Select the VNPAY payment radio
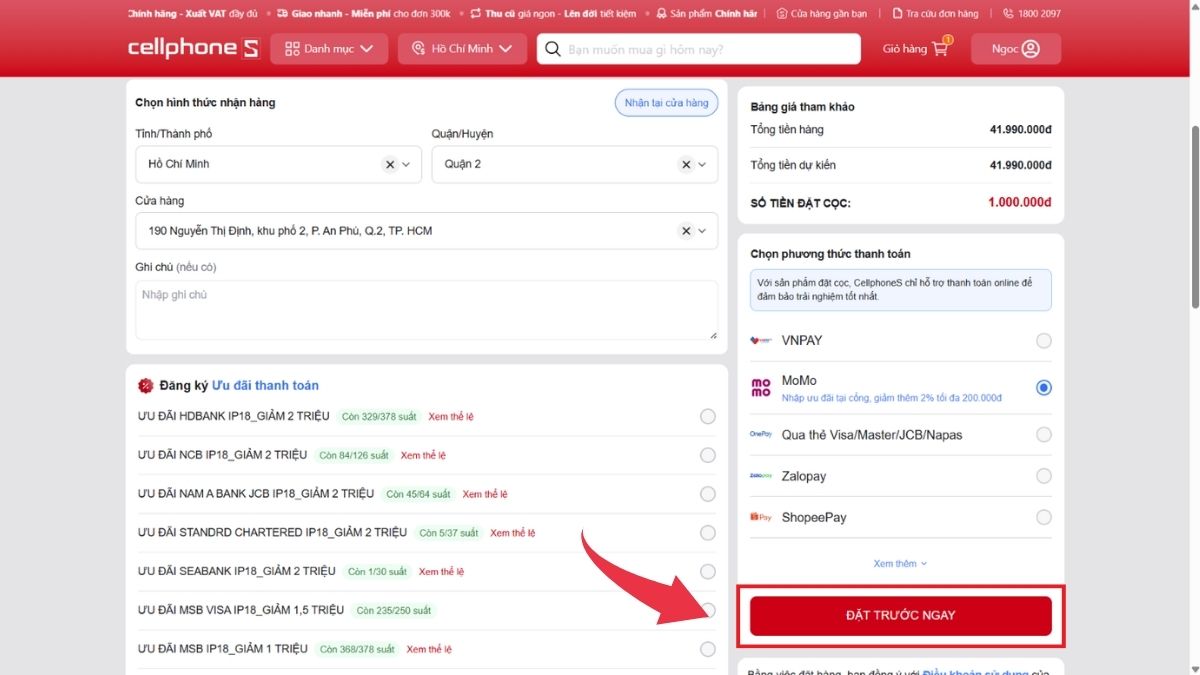 click(1044, 341)
